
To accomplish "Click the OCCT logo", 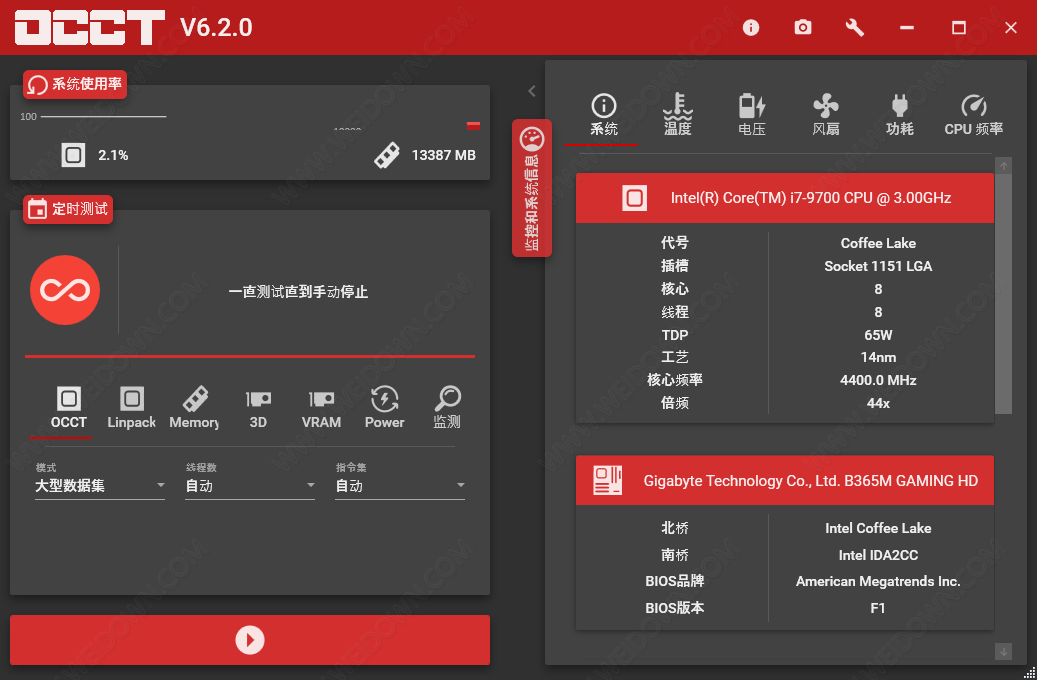I will coord(90,27).
